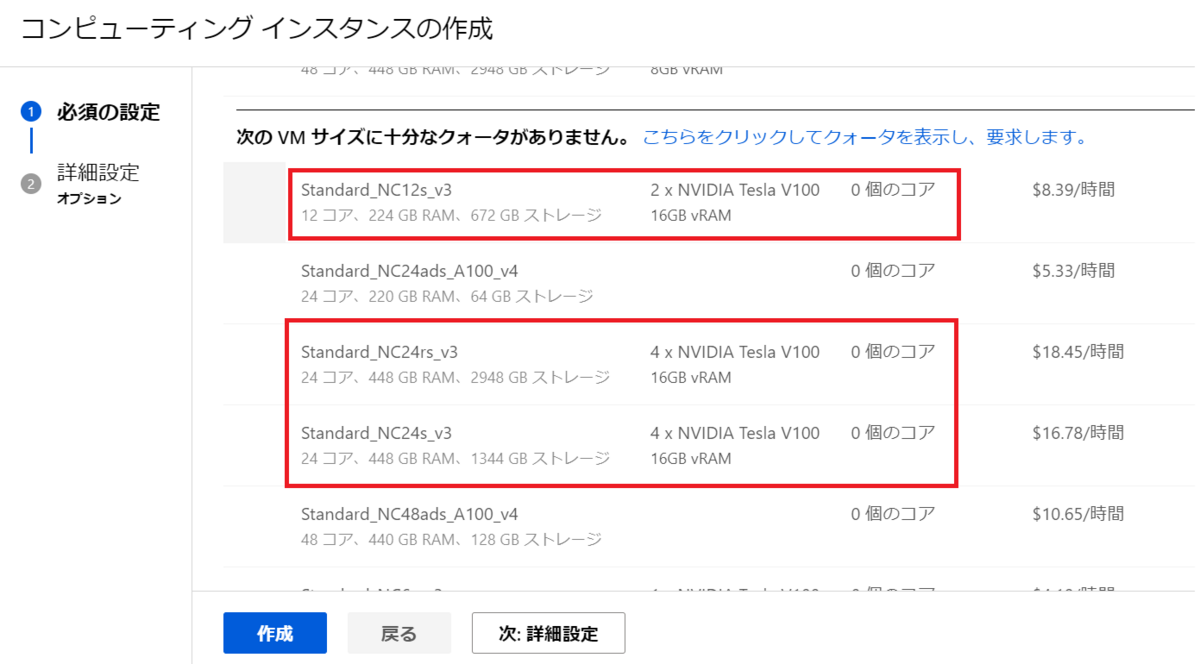Click the selection cell of Standard_NC12s_v3 row
Screen dimensions: 1200x664
point(255,202)
